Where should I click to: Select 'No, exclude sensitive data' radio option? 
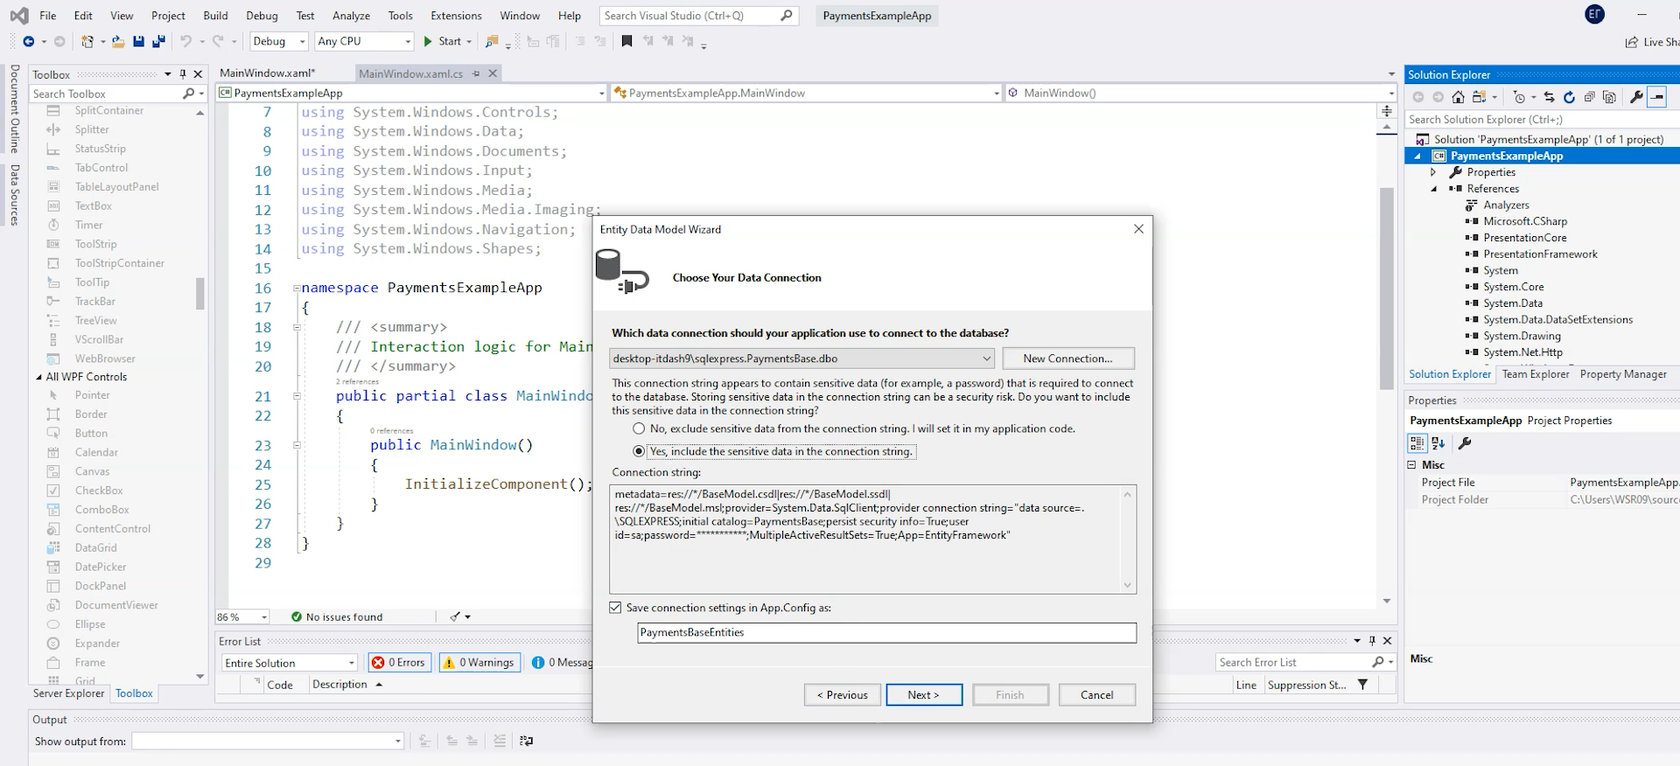coord(639,428)
